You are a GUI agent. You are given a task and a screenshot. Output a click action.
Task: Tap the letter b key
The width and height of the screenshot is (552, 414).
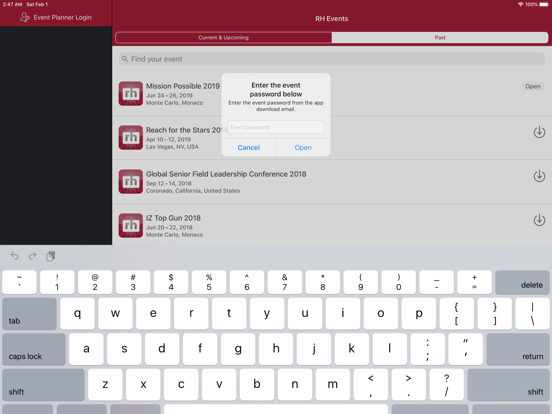click(257, 385)
